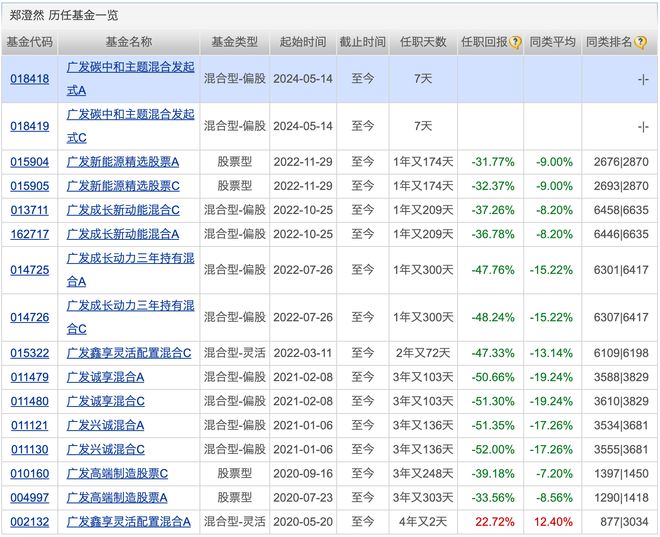Open 广发诚享混合A fund link
Screen dimensions: 660x537
click(x=105, y=377)
